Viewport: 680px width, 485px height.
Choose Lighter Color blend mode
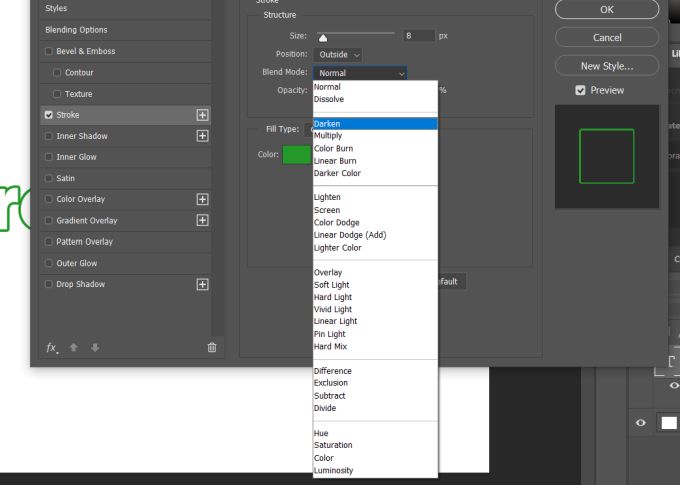pos(375,248)
